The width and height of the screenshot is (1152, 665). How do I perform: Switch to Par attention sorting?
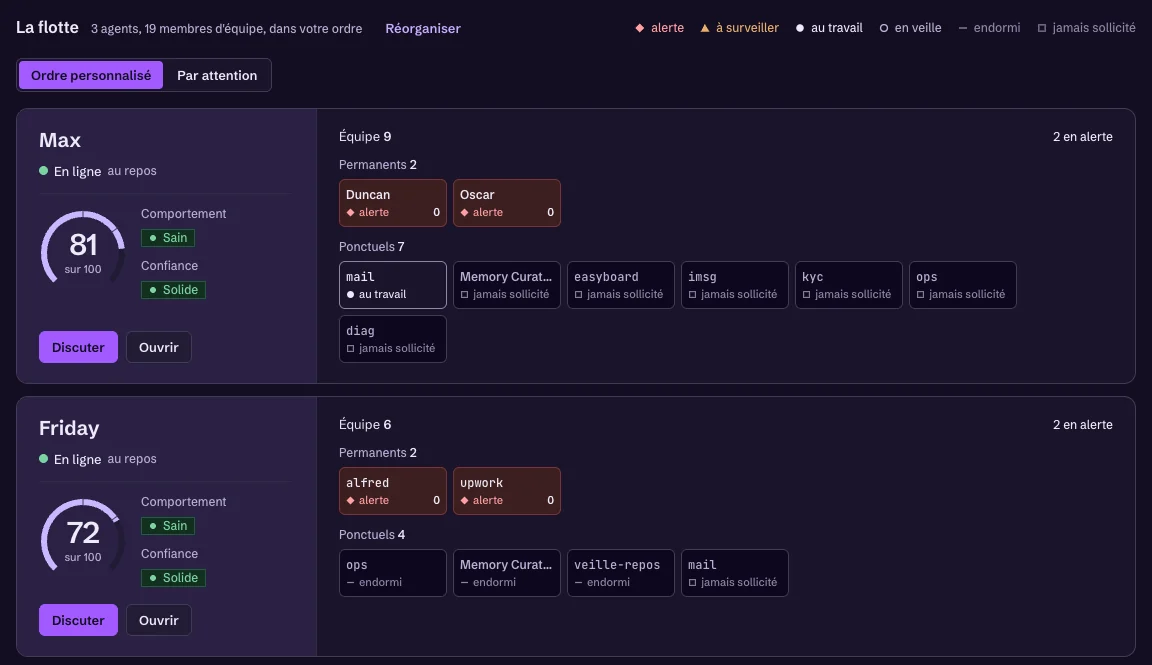point(217,75)
